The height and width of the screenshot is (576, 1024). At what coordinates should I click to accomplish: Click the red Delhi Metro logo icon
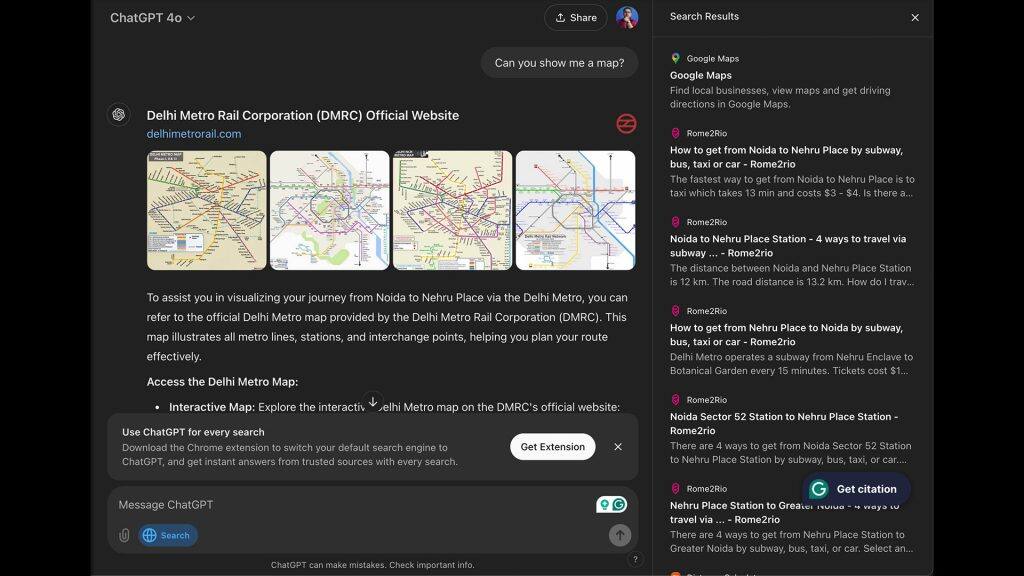pyautogui.click(x=626, y=123)
